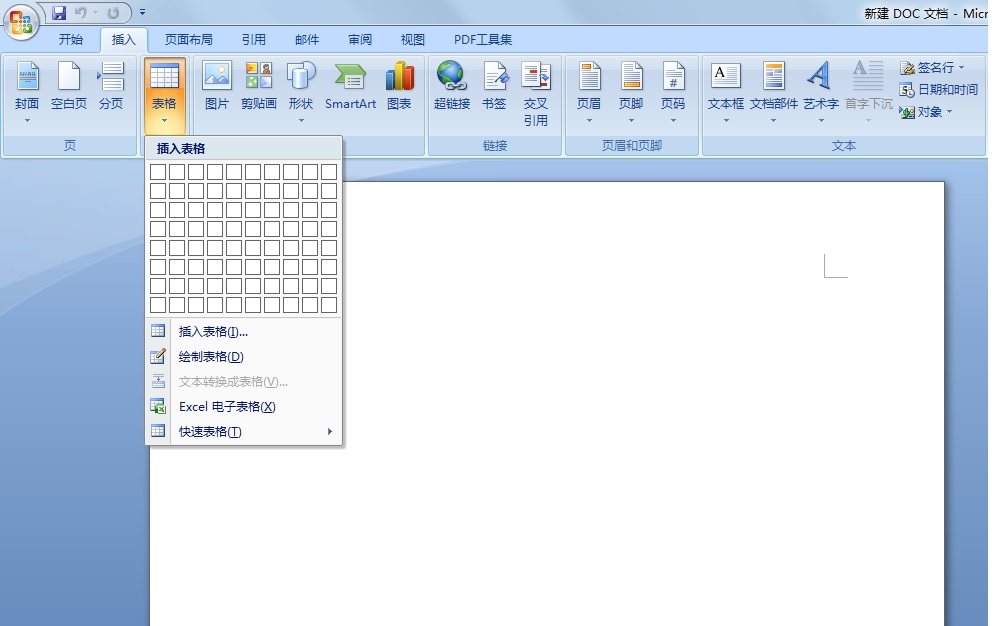Insert a page break (分页)
Viewport: 995px width, 626px height.
(111, 85)
